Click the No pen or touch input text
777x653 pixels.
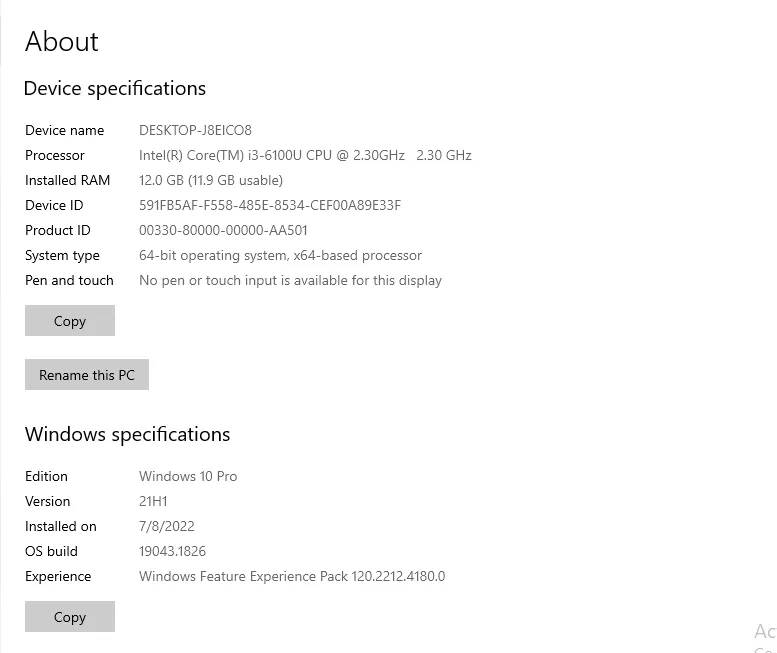[x=290, y=280]
